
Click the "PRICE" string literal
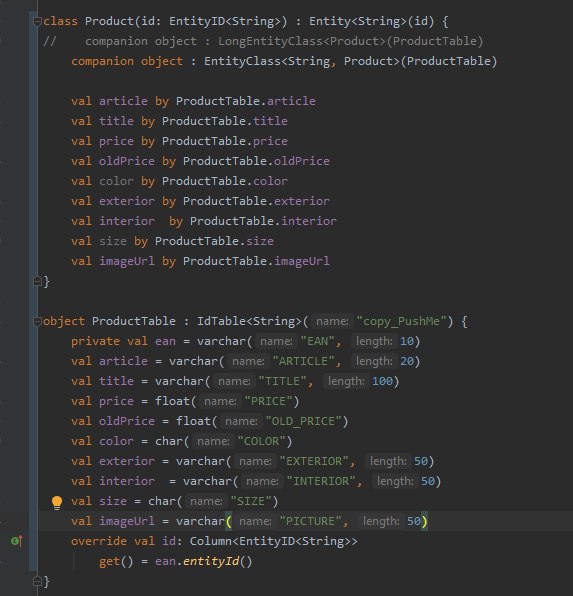pos(268,401)
